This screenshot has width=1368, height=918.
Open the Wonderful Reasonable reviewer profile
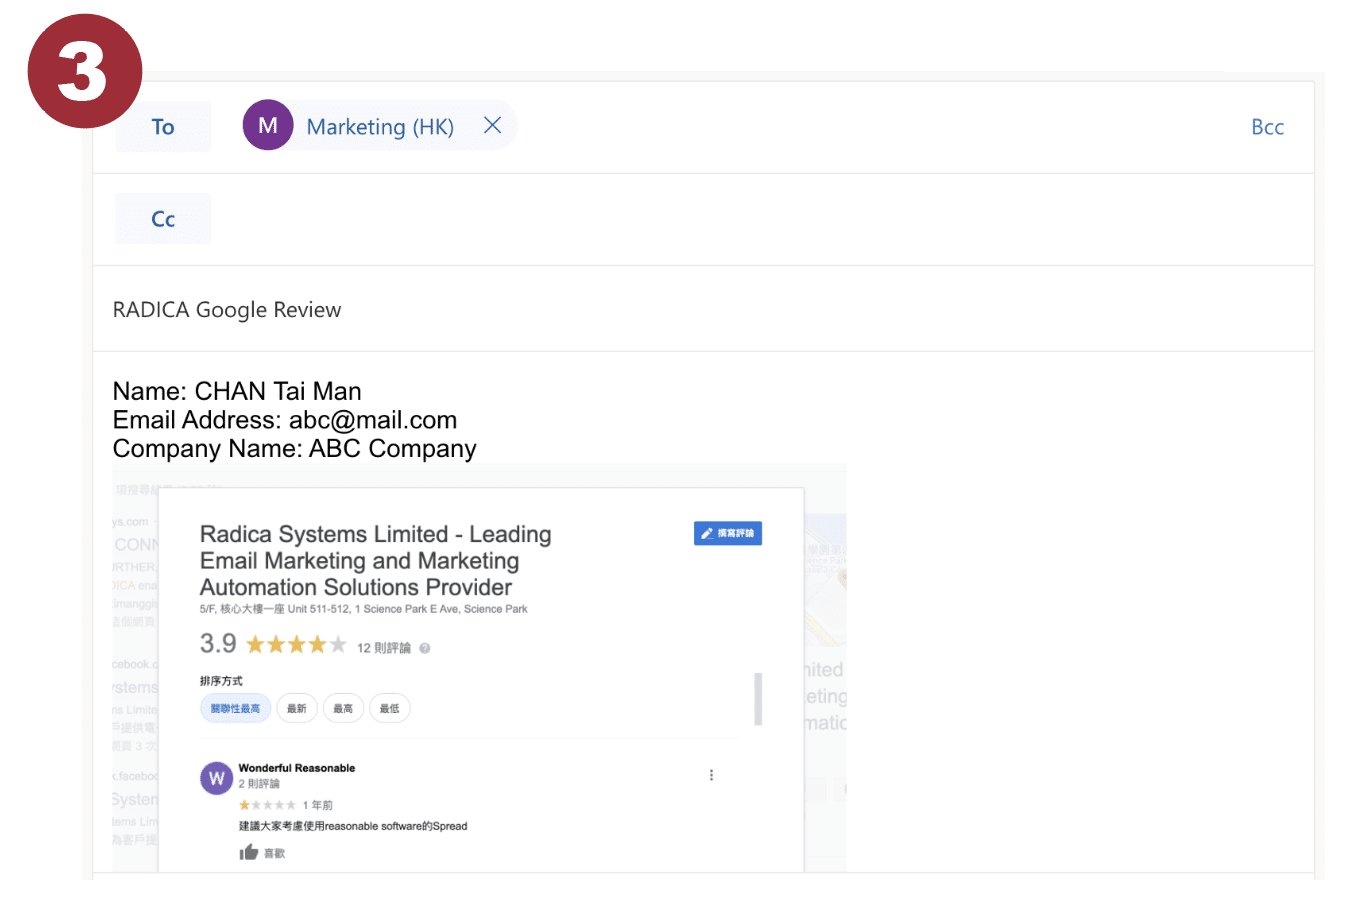click(297, 768)
